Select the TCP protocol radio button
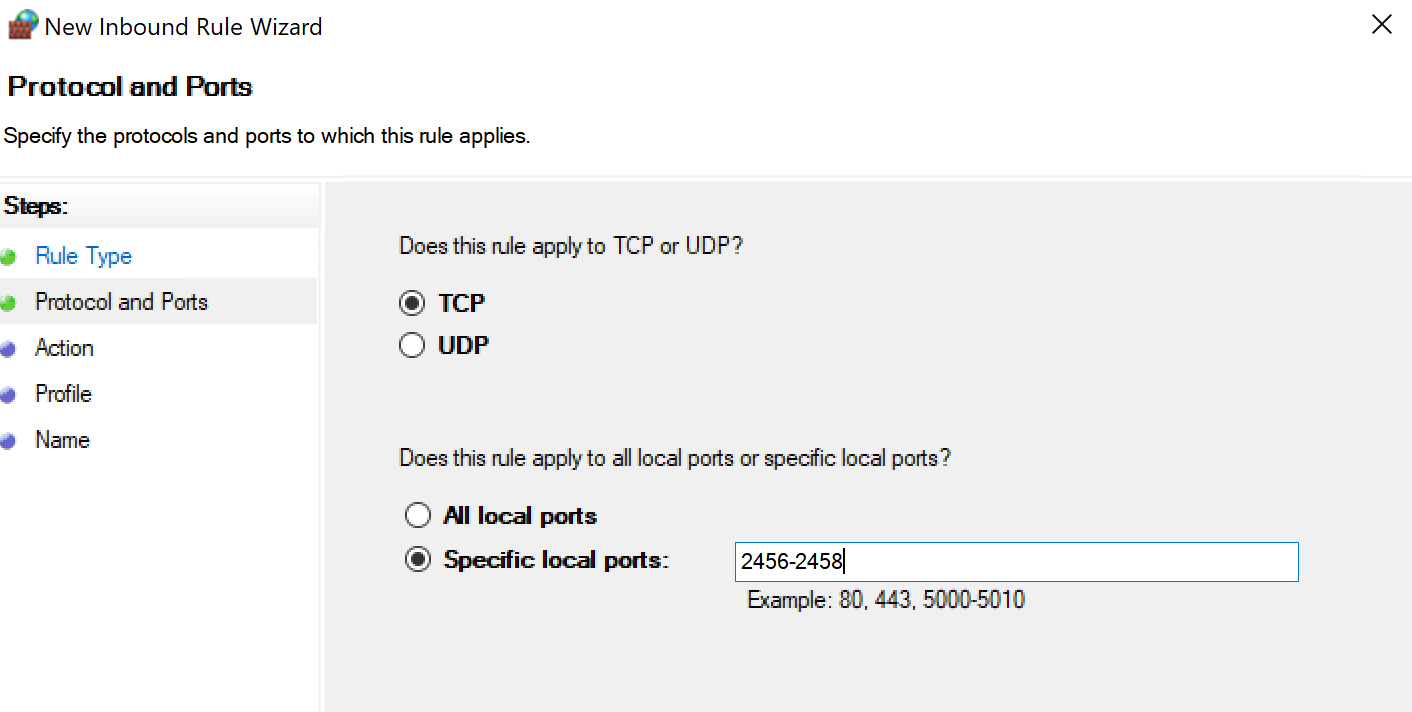The width and height of the screenshot is (1412, 712). [x=412, y=303]
